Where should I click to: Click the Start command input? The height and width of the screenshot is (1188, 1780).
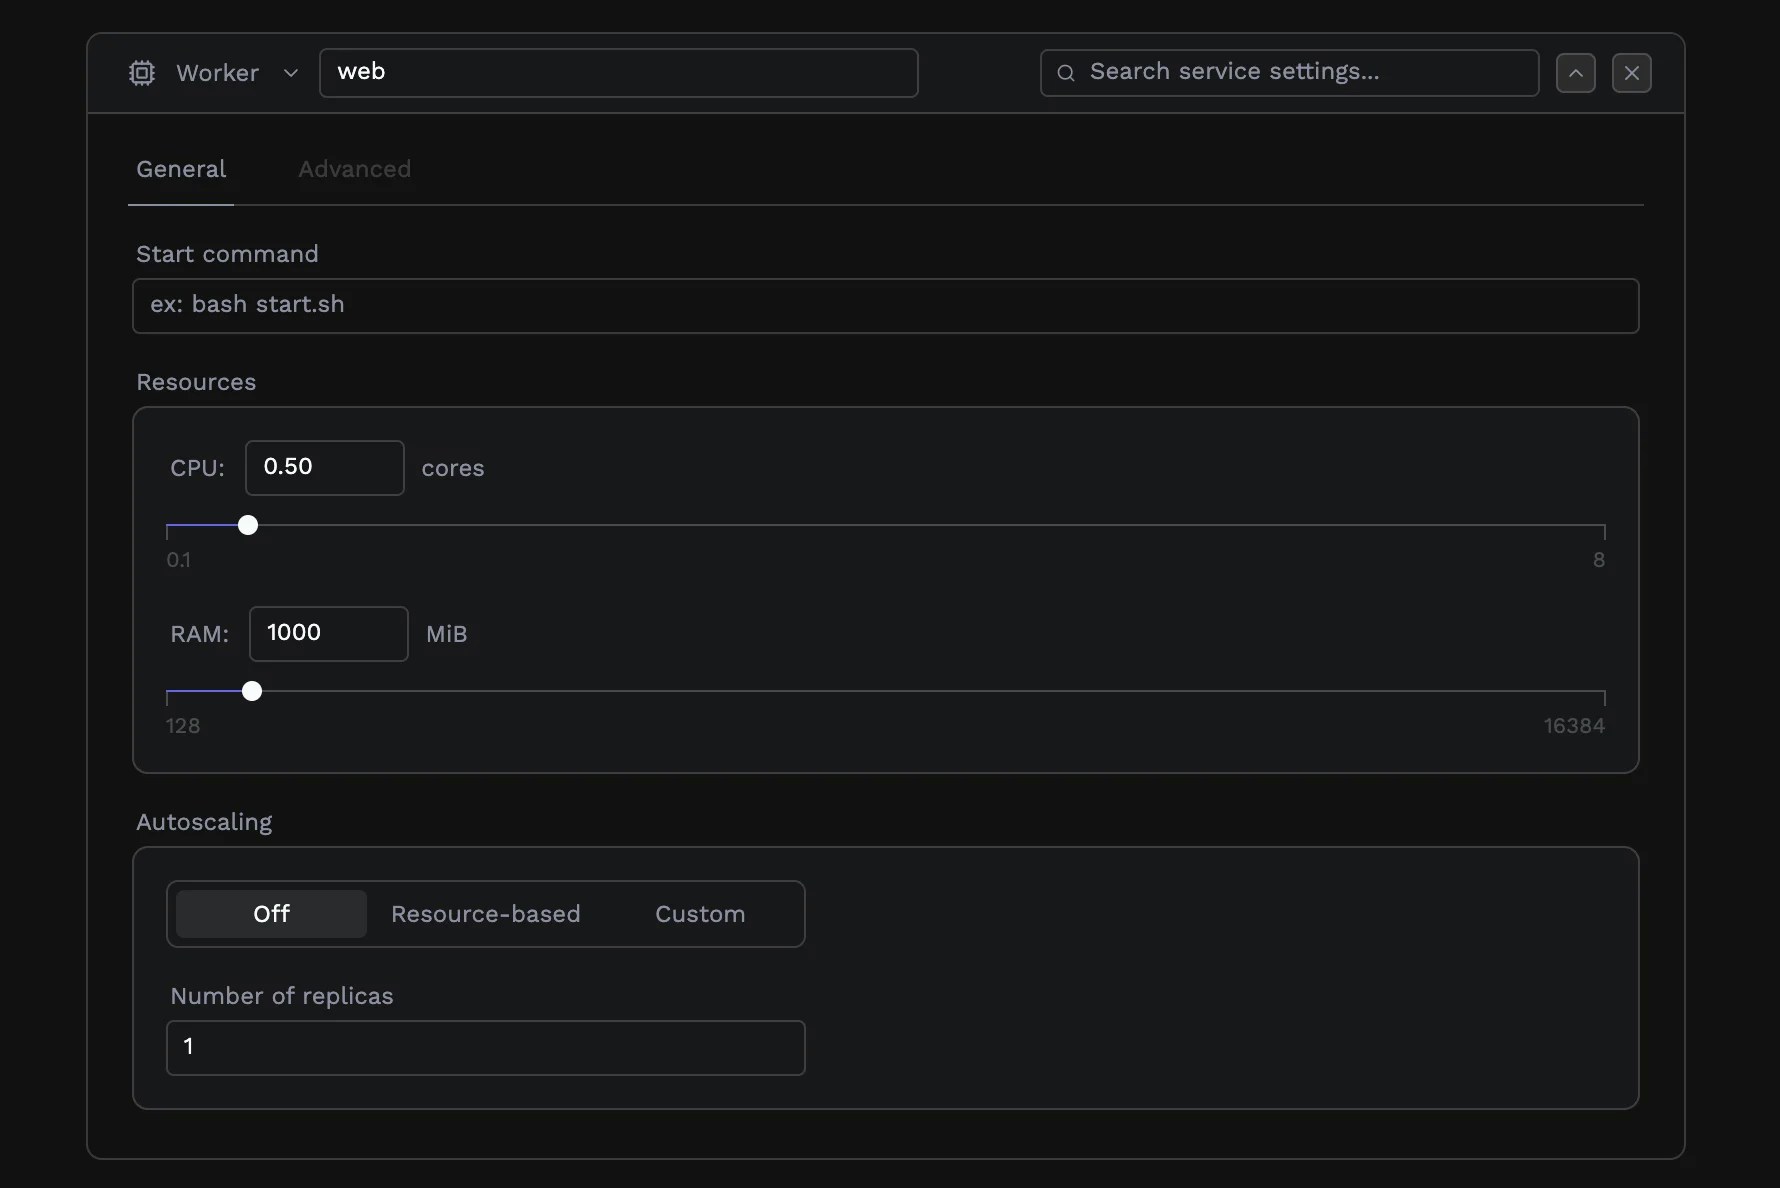point(884,306)
